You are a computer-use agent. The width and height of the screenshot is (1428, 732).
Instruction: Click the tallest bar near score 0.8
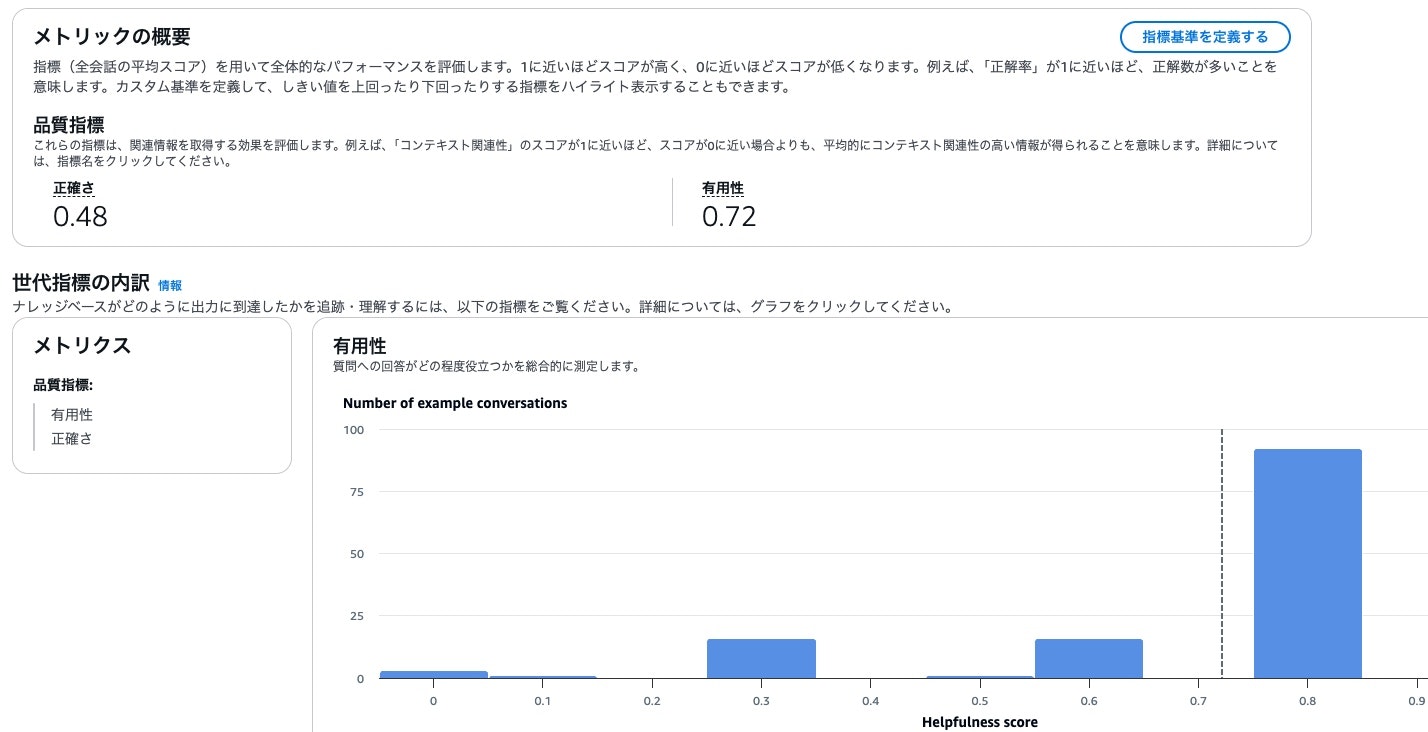coord(1308,560)
